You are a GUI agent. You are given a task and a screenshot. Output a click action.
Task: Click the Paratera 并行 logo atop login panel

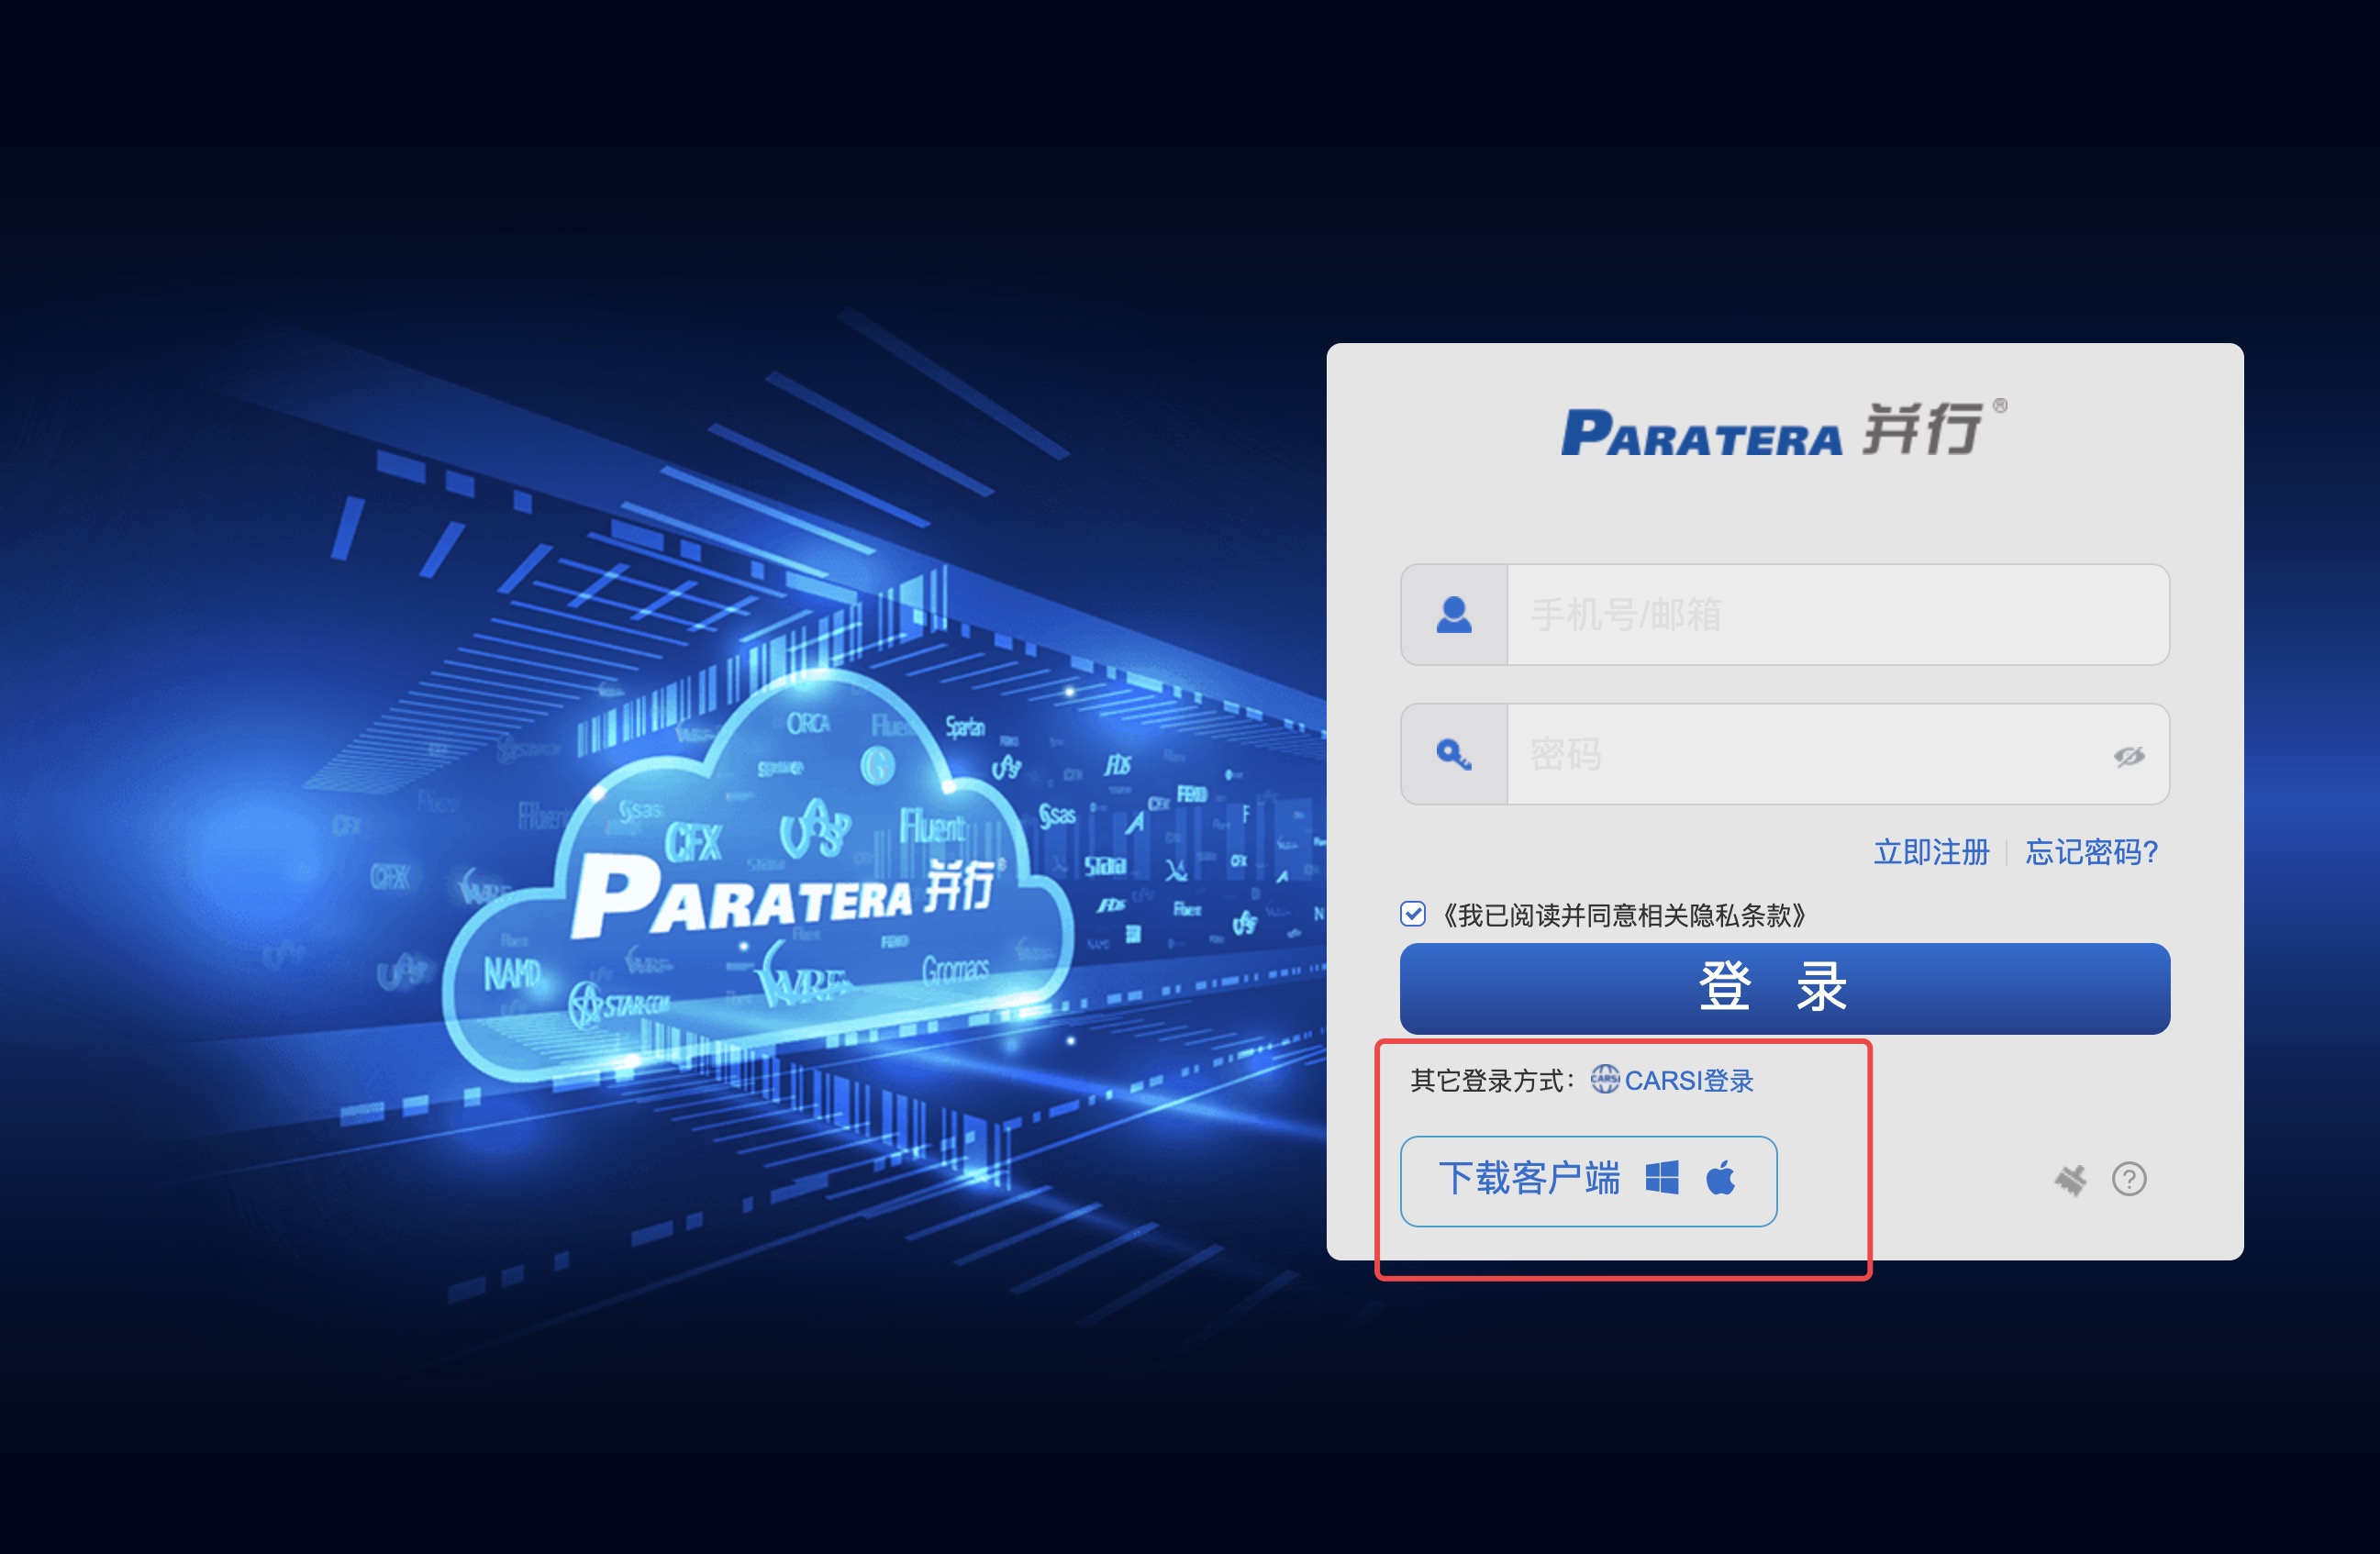coord(1784,431)
